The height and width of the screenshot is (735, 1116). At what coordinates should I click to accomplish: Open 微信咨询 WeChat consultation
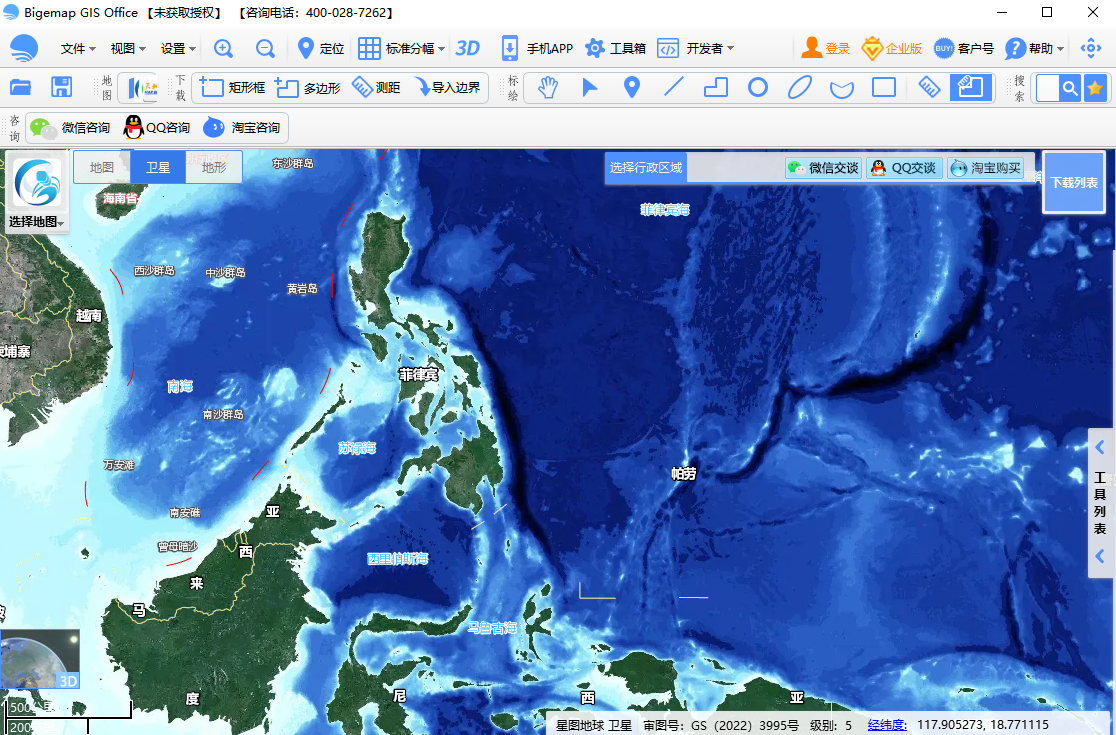[x=70, y=127]
